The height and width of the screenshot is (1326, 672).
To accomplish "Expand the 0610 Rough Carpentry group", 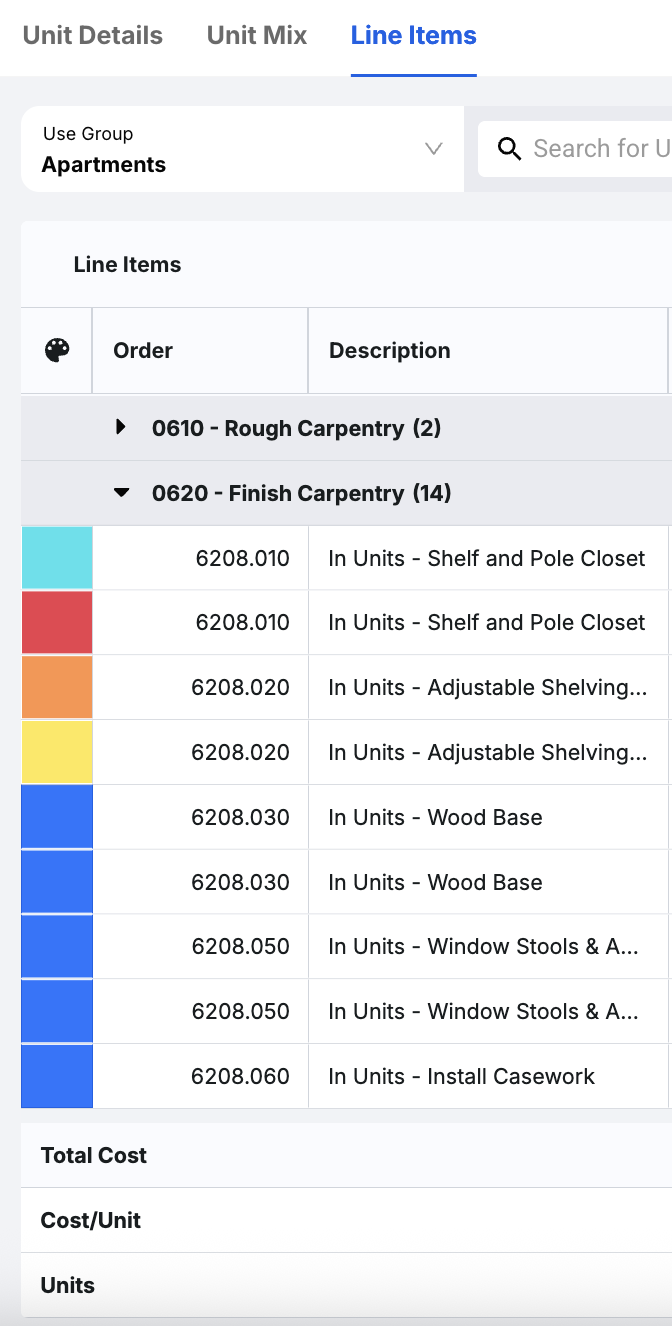I will click(121, 428).
